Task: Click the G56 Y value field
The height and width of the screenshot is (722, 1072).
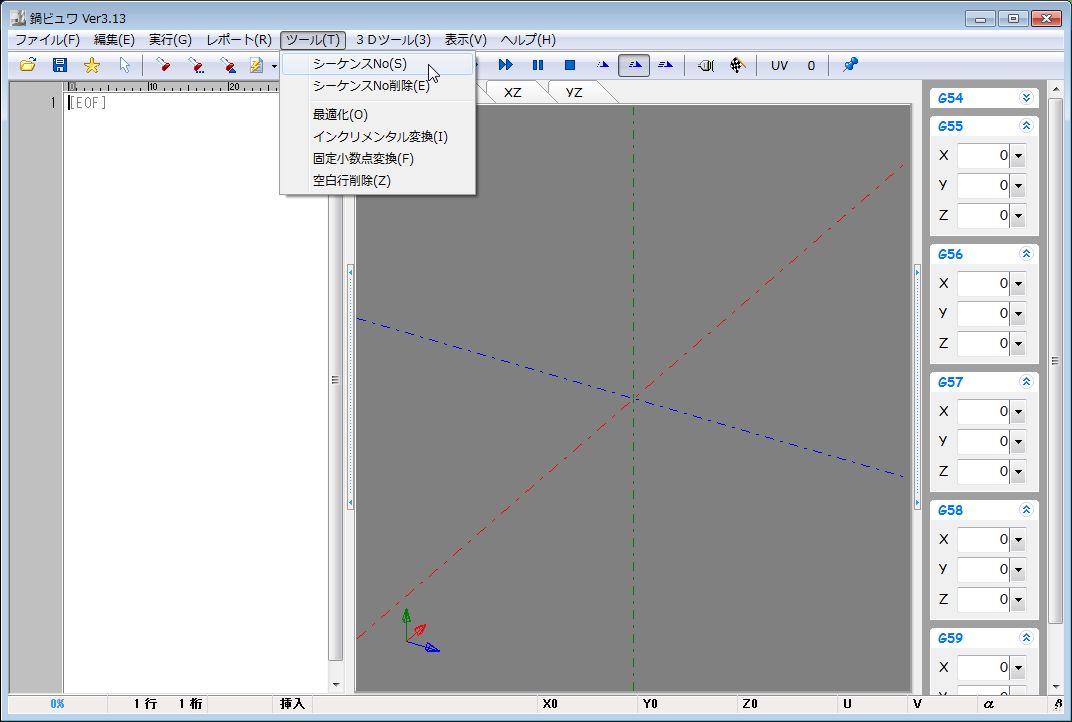Action: 984,313
